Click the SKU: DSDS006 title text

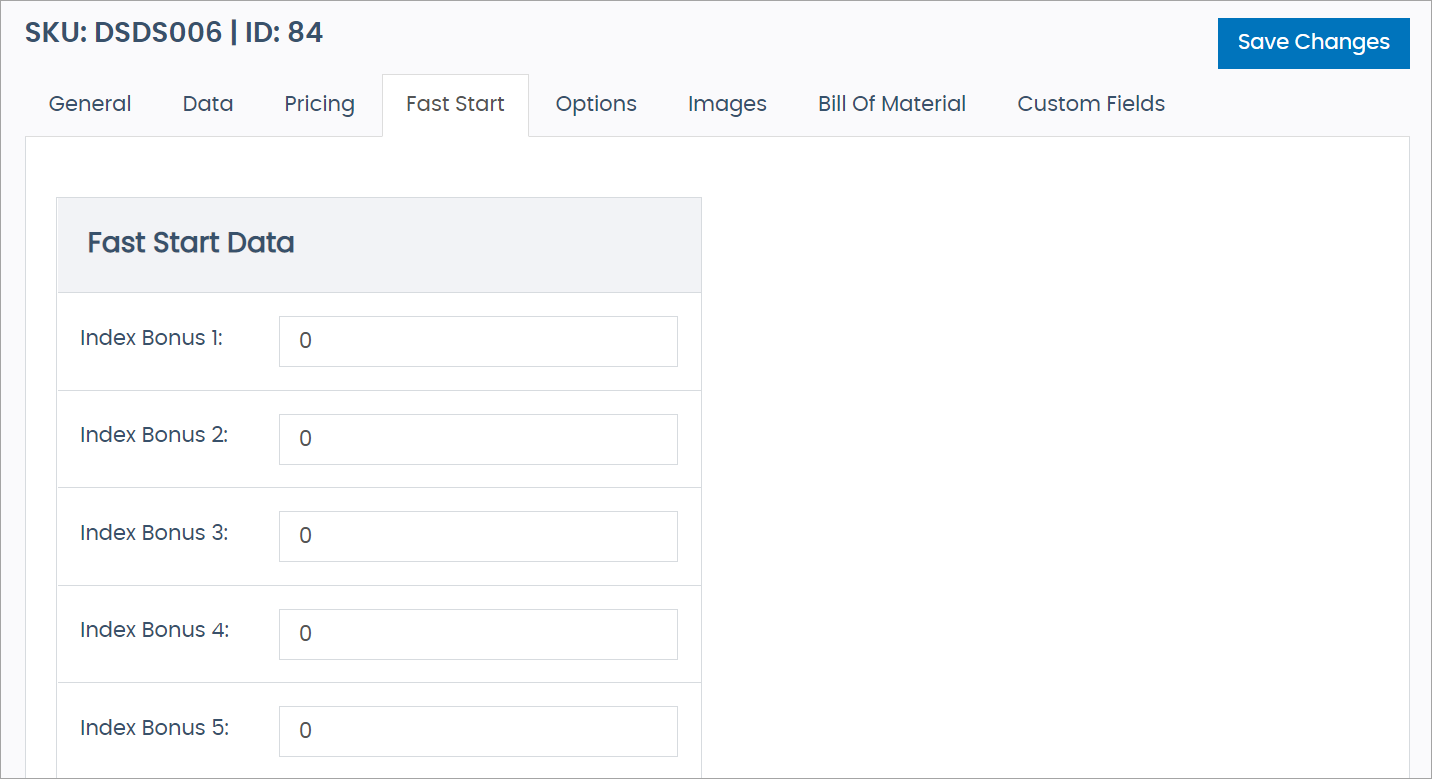coord(123,33)
